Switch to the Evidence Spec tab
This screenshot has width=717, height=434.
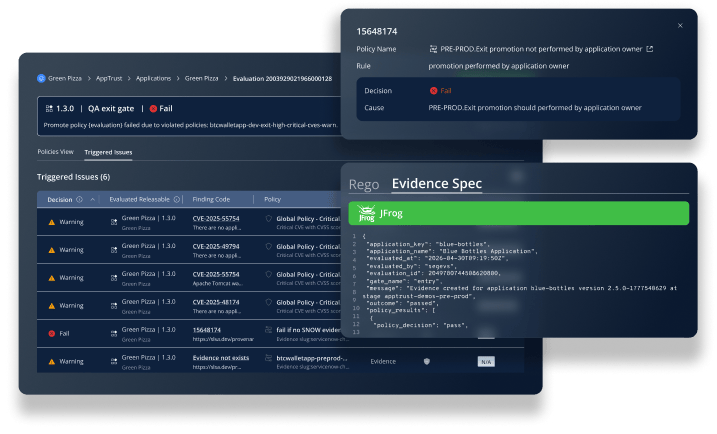tap(437, 183)
